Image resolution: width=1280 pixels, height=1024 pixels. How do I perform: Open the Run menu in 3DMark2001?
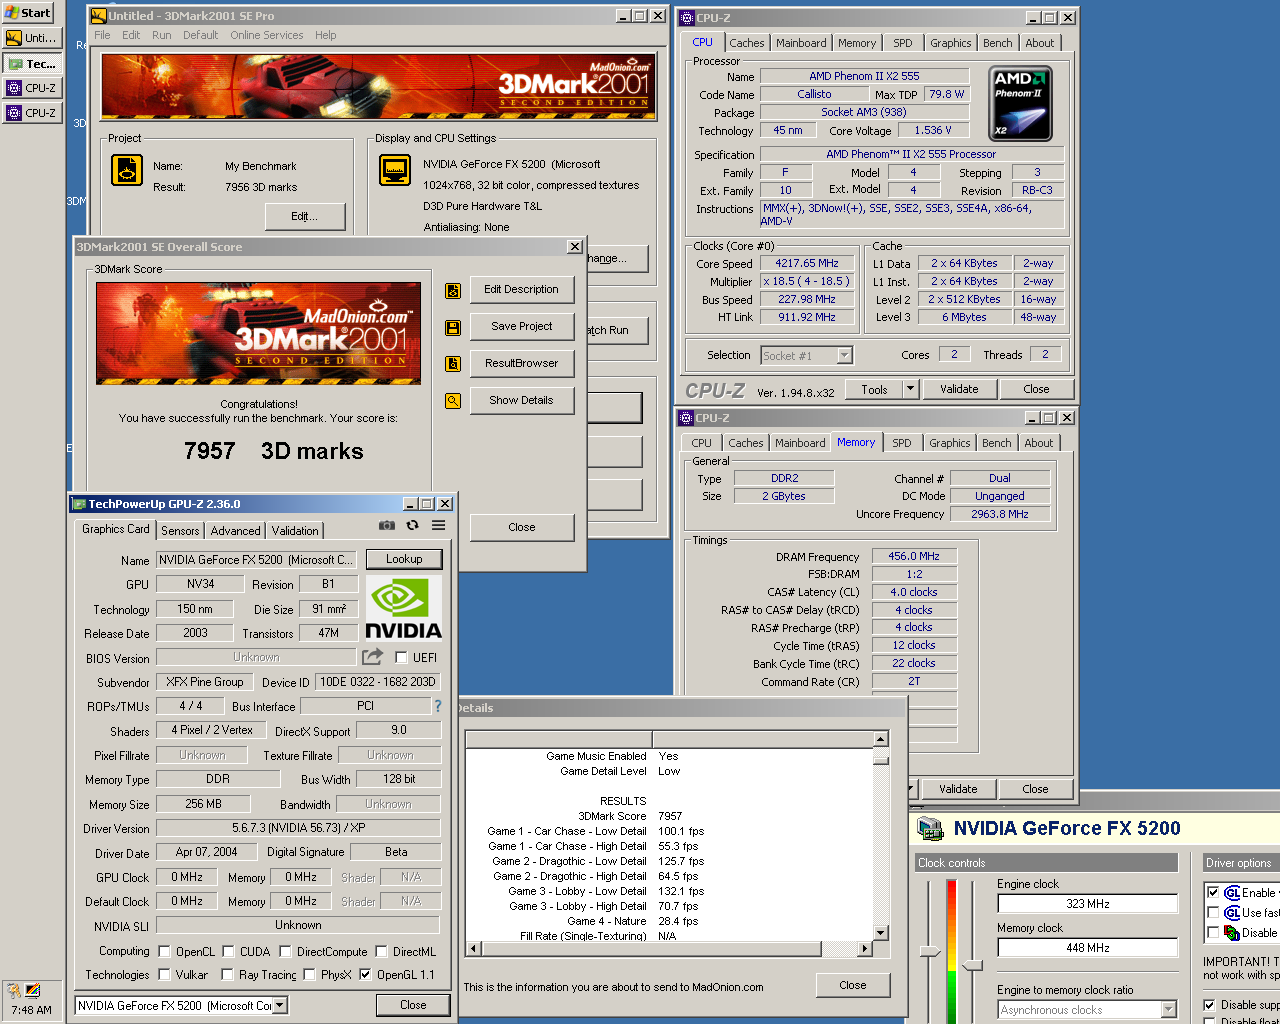(162, 35)
